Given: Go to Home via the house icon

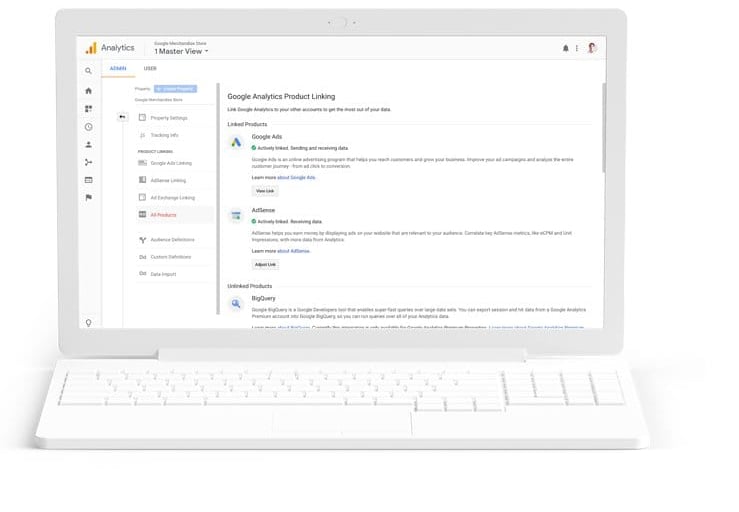Looking at the screenshot, I should (88, 91).
